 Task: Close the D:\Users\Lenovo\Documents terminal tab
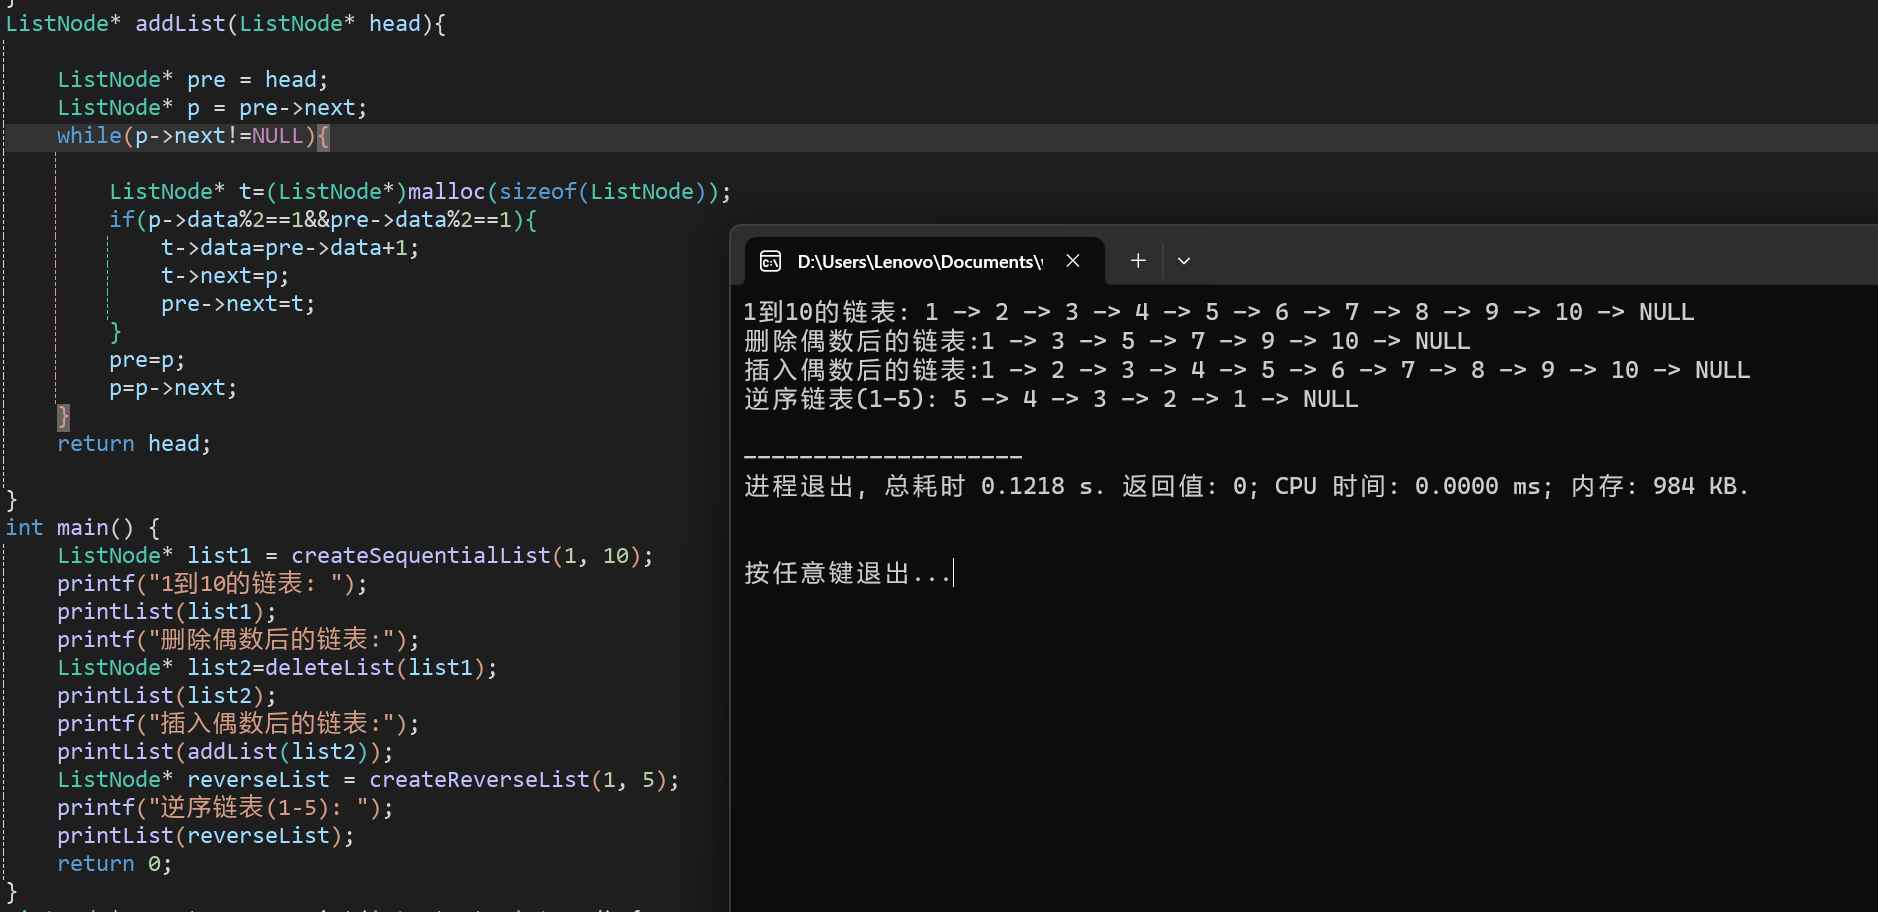click(1073, 261)
